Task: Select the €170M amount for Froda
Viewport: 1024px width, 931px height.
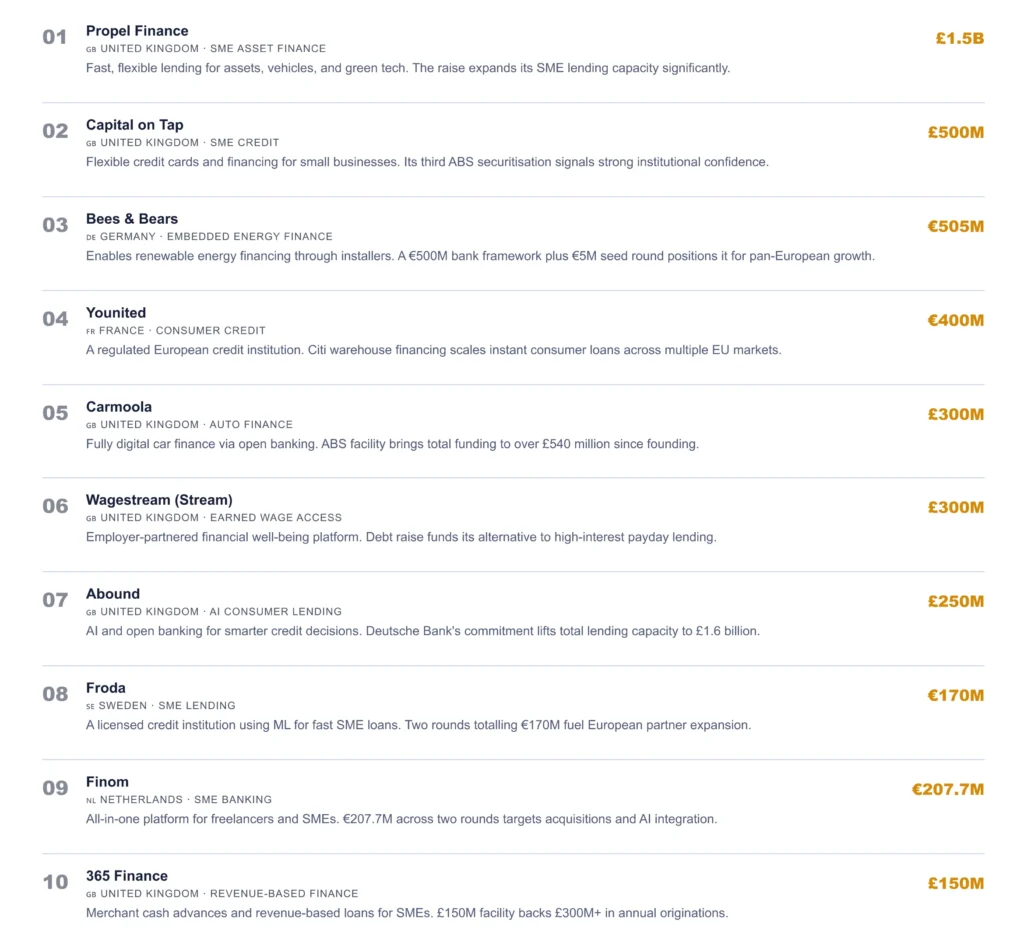Action: tap(955, 695)
